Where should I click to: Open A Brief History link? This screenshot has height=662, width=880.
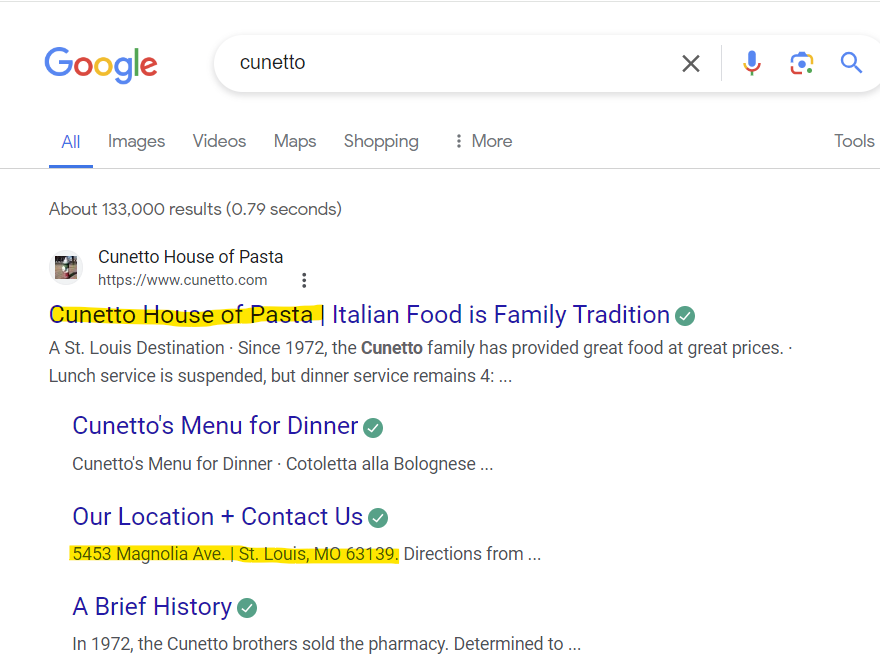pos(152,606)
